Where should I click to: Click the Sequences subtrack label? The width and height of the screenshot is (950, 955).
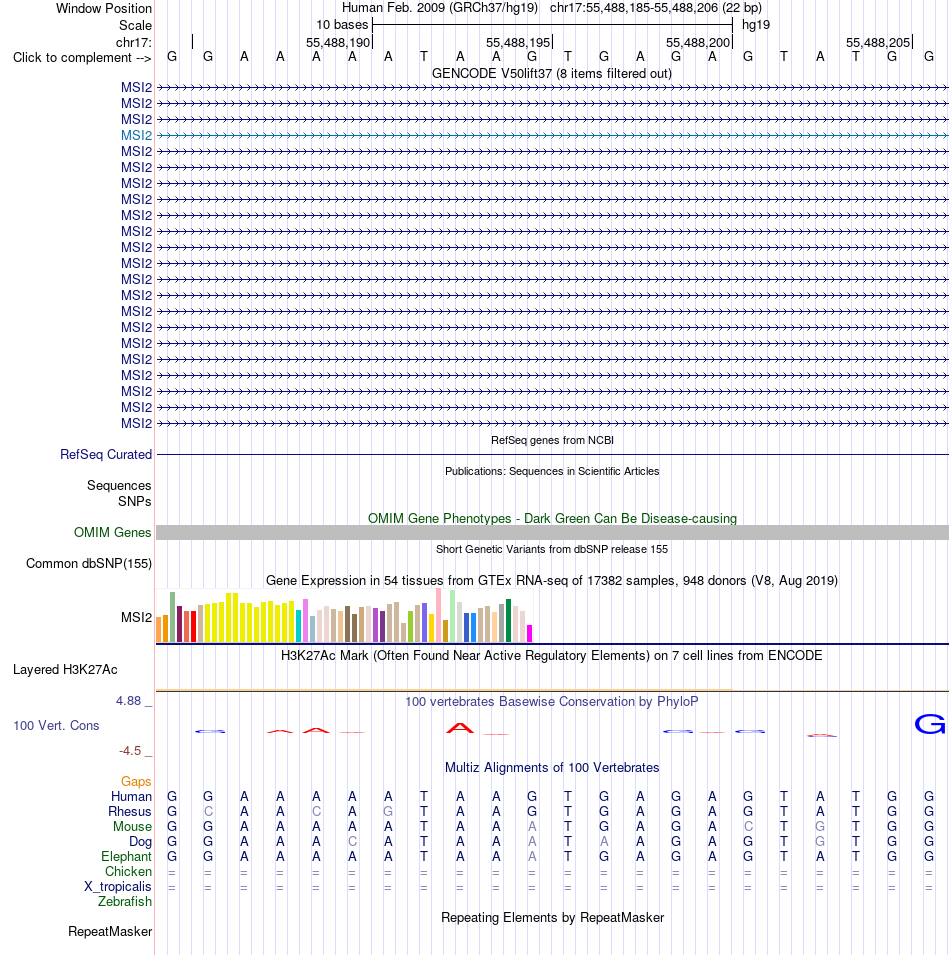coord(119,485)
